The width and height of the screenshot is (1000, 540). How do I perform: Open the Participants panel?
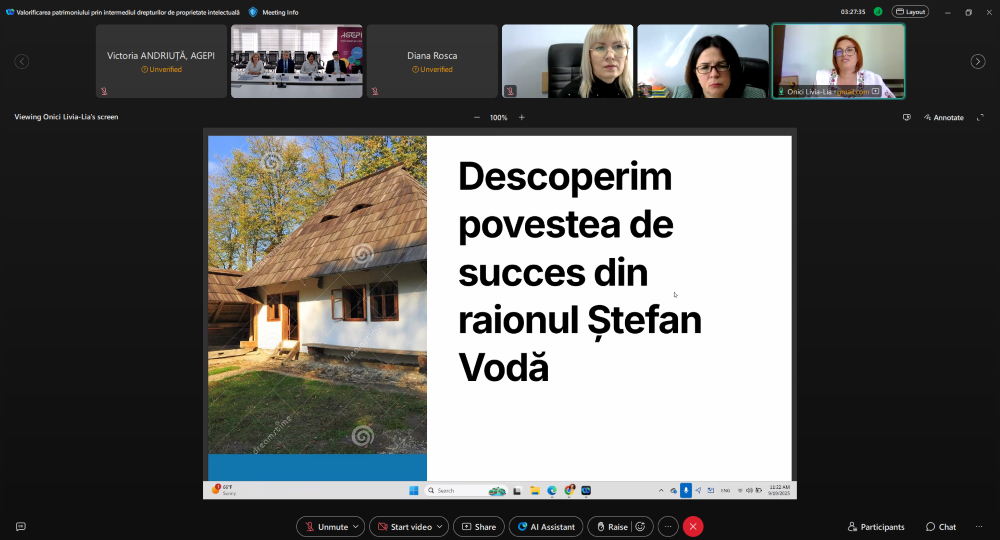pyautogui.click(x=876, y=526)
